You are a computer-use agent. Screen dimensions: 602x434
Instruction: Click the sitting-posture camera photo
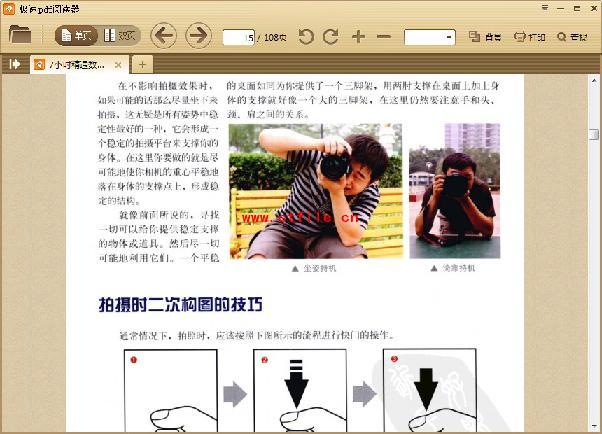click(314, 190)
